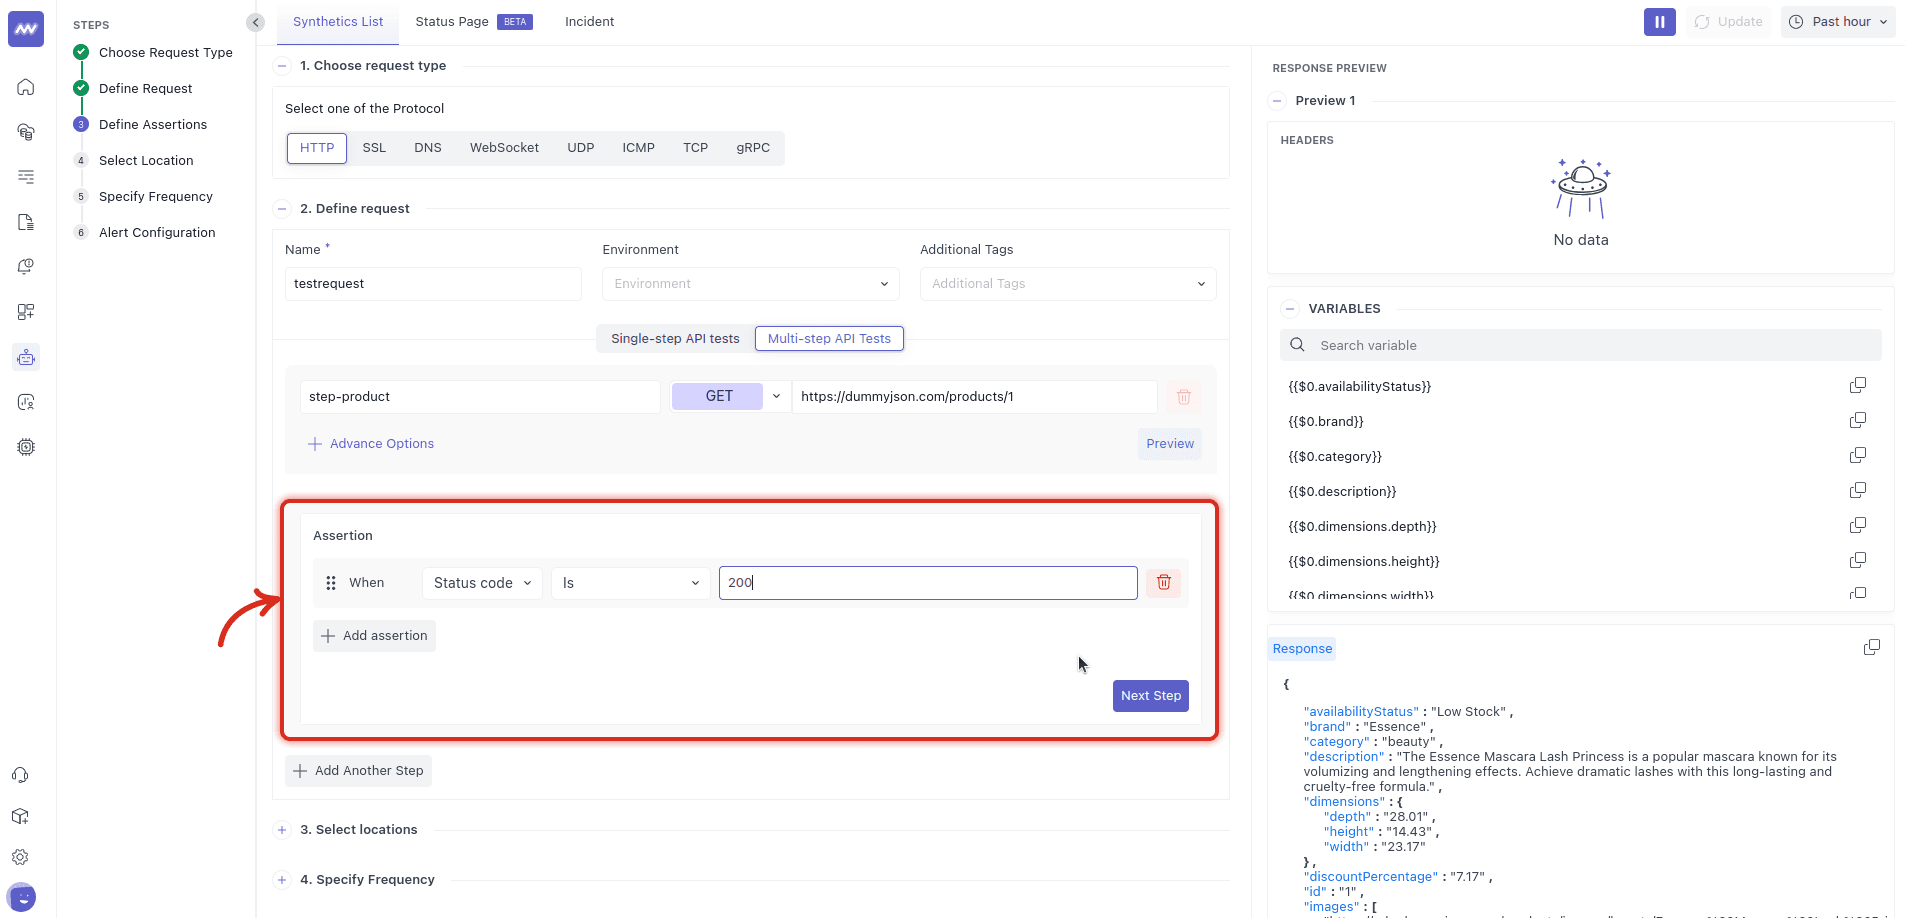Select the Synthetics robot icon in sidebar
The width and height of the screenshot is (1905, 918).
click(25, 357)
